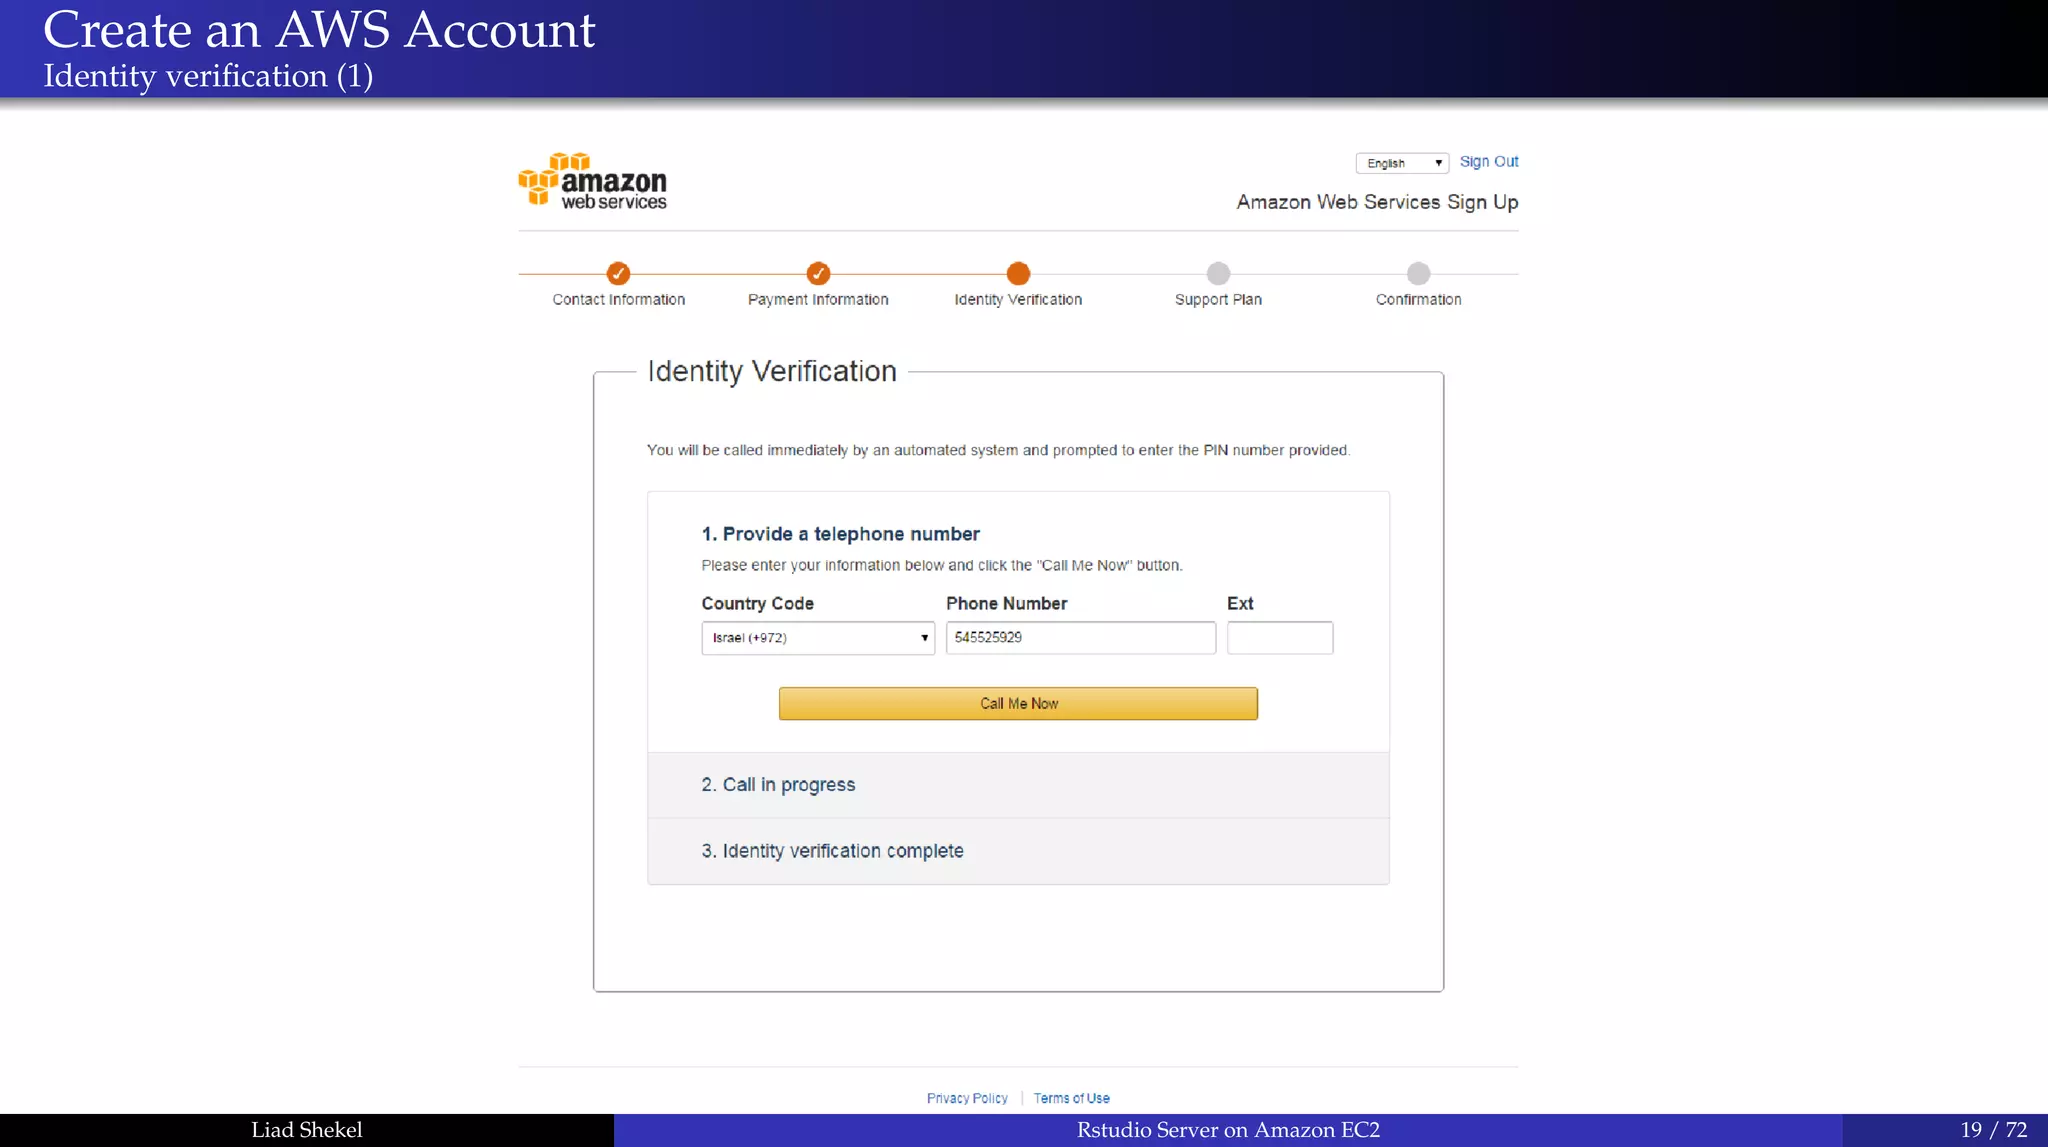This screenshot has height=1147, width=2048.
Task: Click the Phone Number input field
Action: click(x=1081, y=638)
